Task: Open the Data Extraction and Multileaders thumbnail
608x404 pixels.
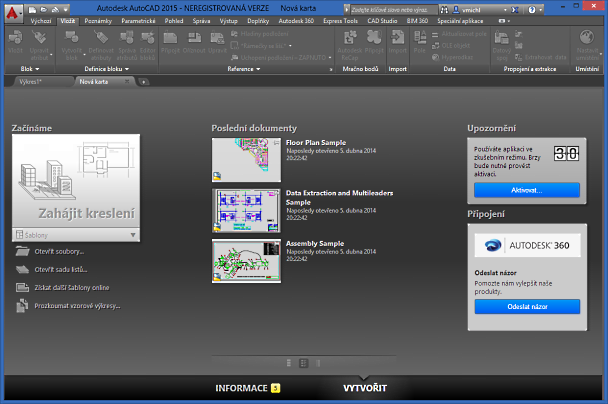Action: coord(246,211)
